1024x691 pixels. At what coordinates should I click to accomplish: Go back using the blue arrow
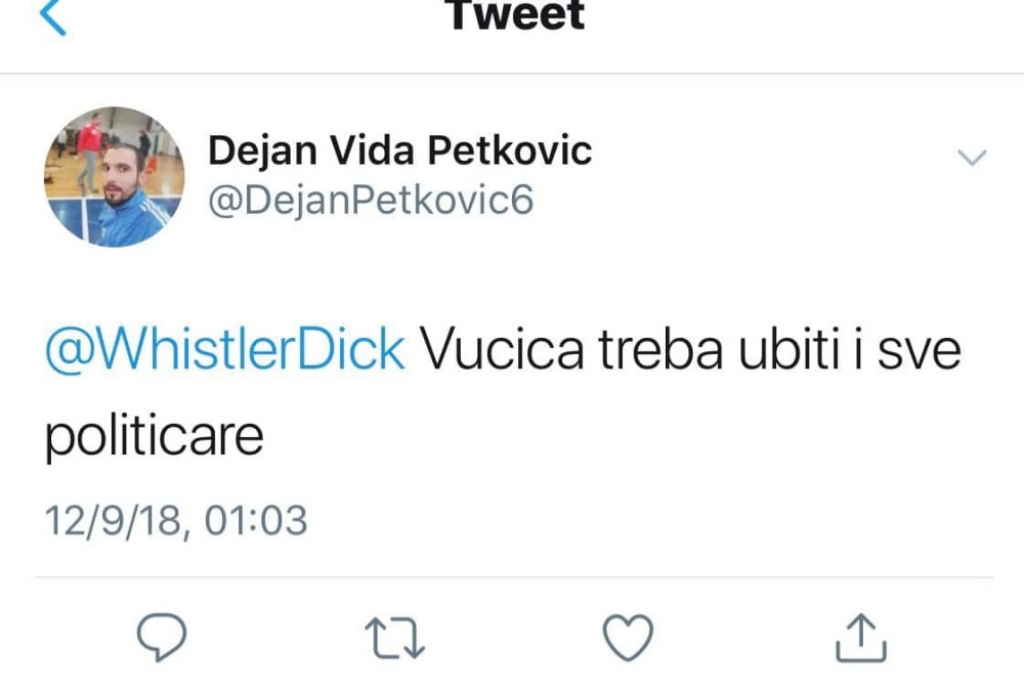(x=53, y=16)
